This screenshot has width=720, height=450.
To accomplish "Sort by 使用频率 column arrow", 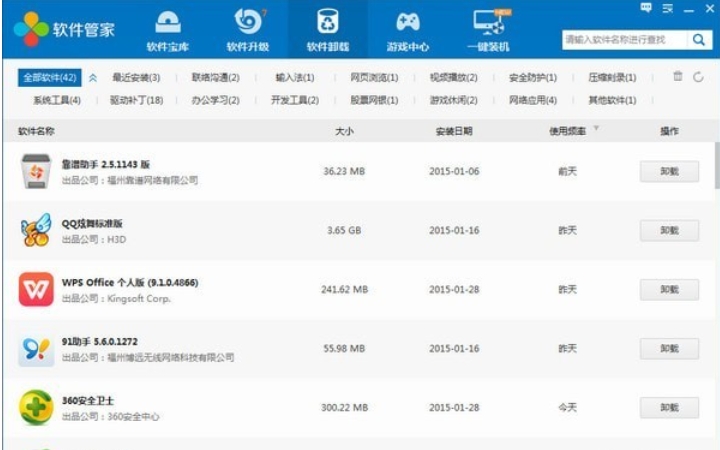I will click(x=597, y=130).
